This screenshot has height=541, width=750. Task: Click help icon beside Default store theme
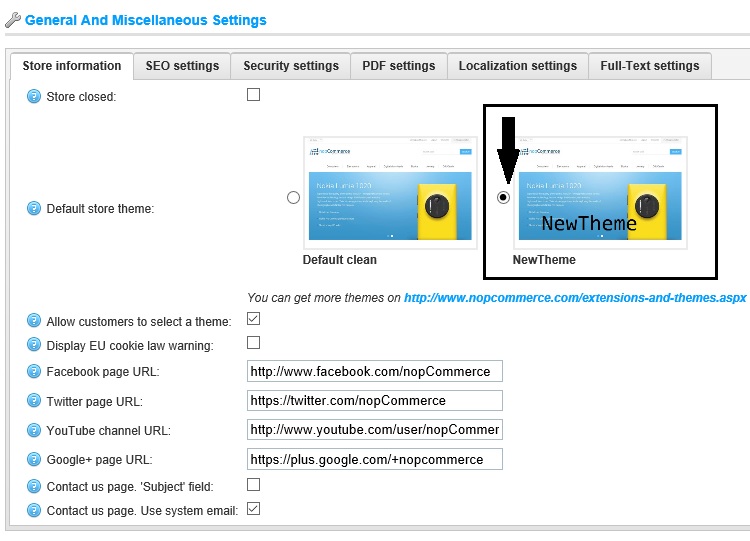(35, 209)
